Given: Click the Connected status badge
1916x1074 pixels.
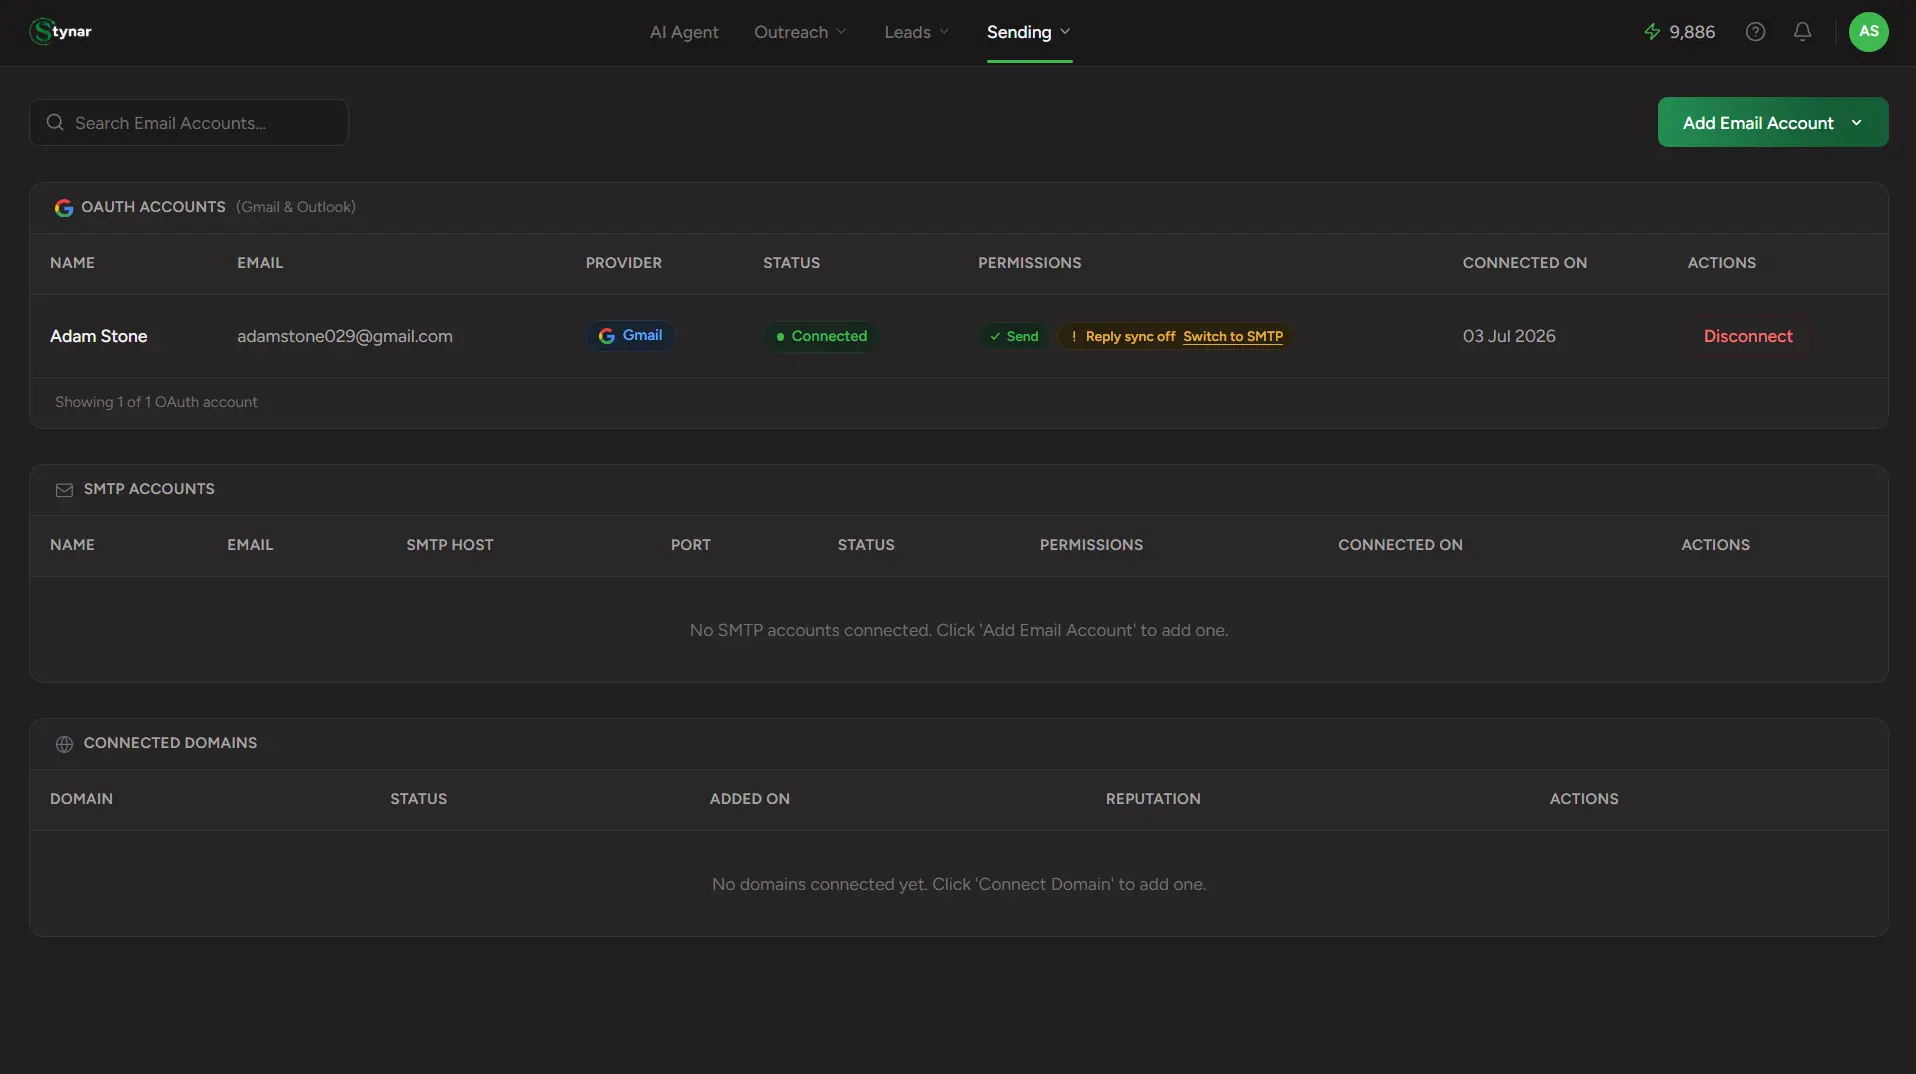Looking at the screenshot, I should [x=821, y=336].
